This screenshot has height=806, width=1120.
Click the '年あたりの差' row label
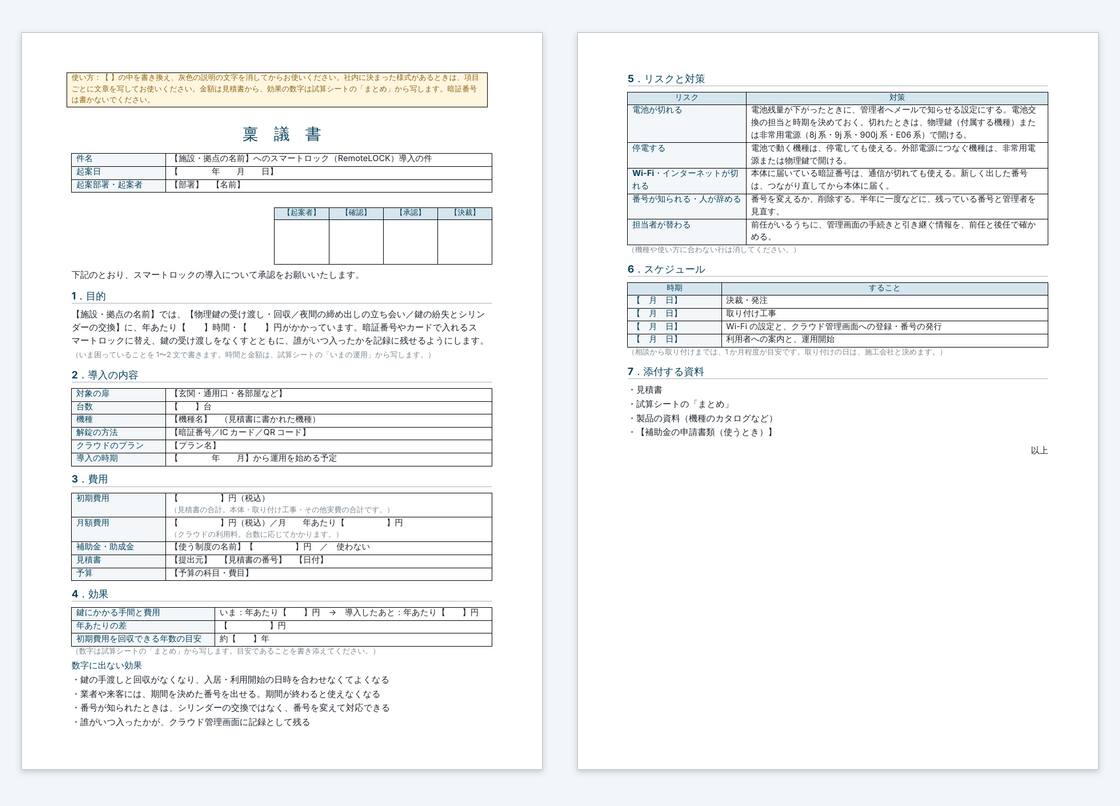click(143, 626)
